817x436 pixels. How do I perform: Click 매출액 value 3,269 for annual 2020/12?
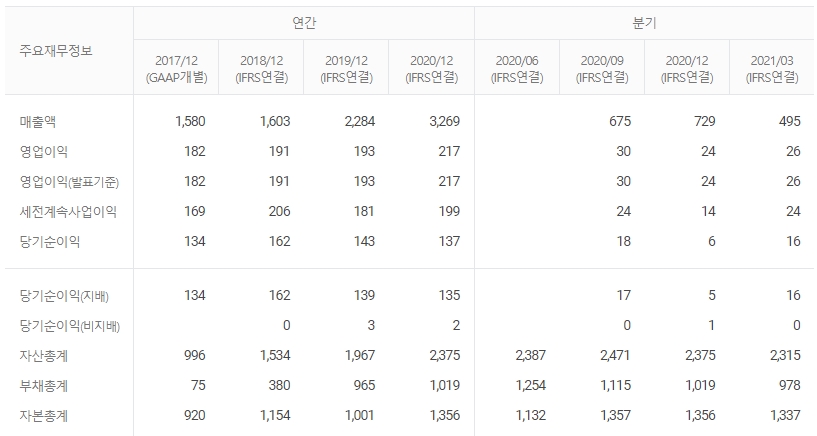tap(445, 121)
